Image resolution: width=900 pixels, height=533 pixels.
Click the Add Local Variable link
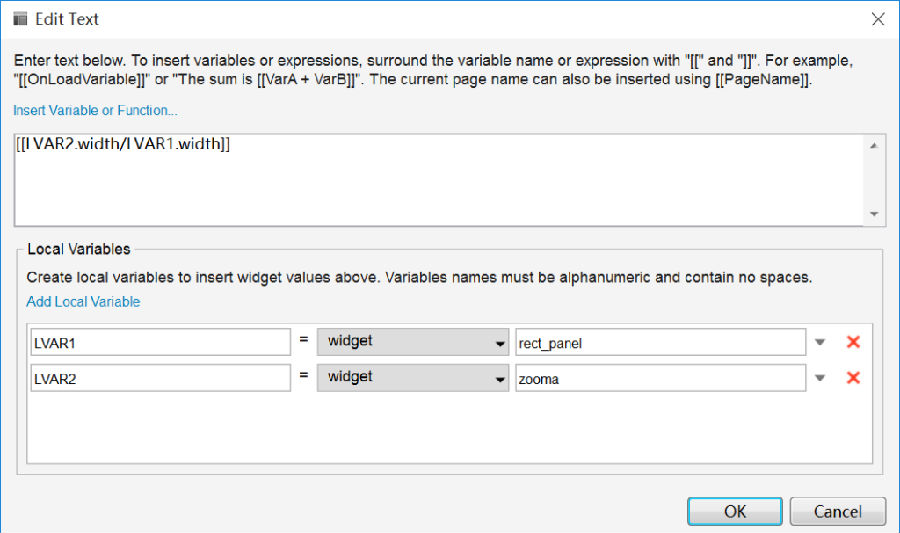tap(83, 301)
